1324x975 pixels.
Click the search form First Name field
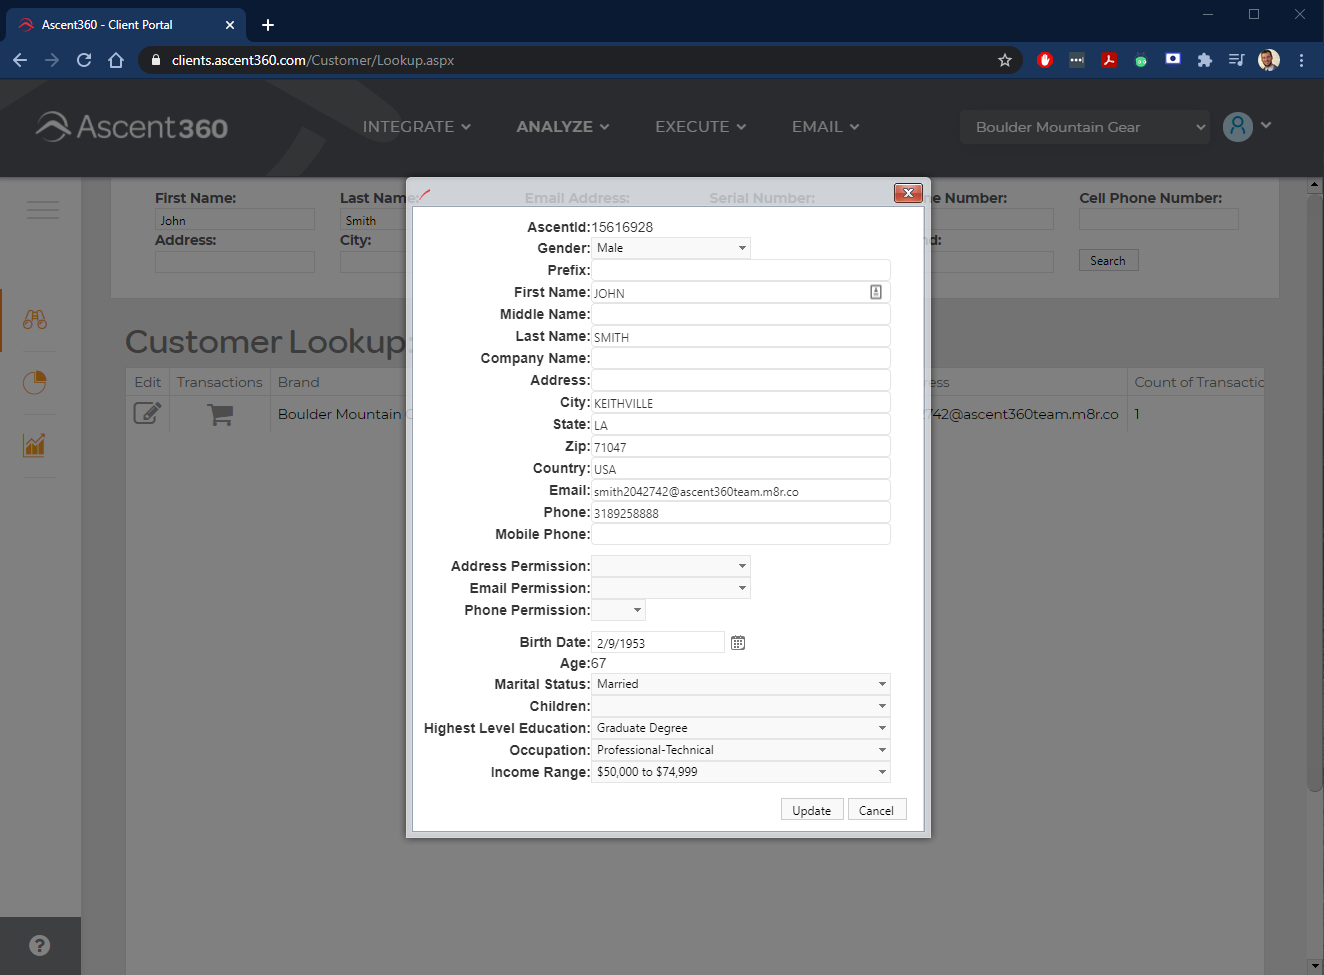235,220
